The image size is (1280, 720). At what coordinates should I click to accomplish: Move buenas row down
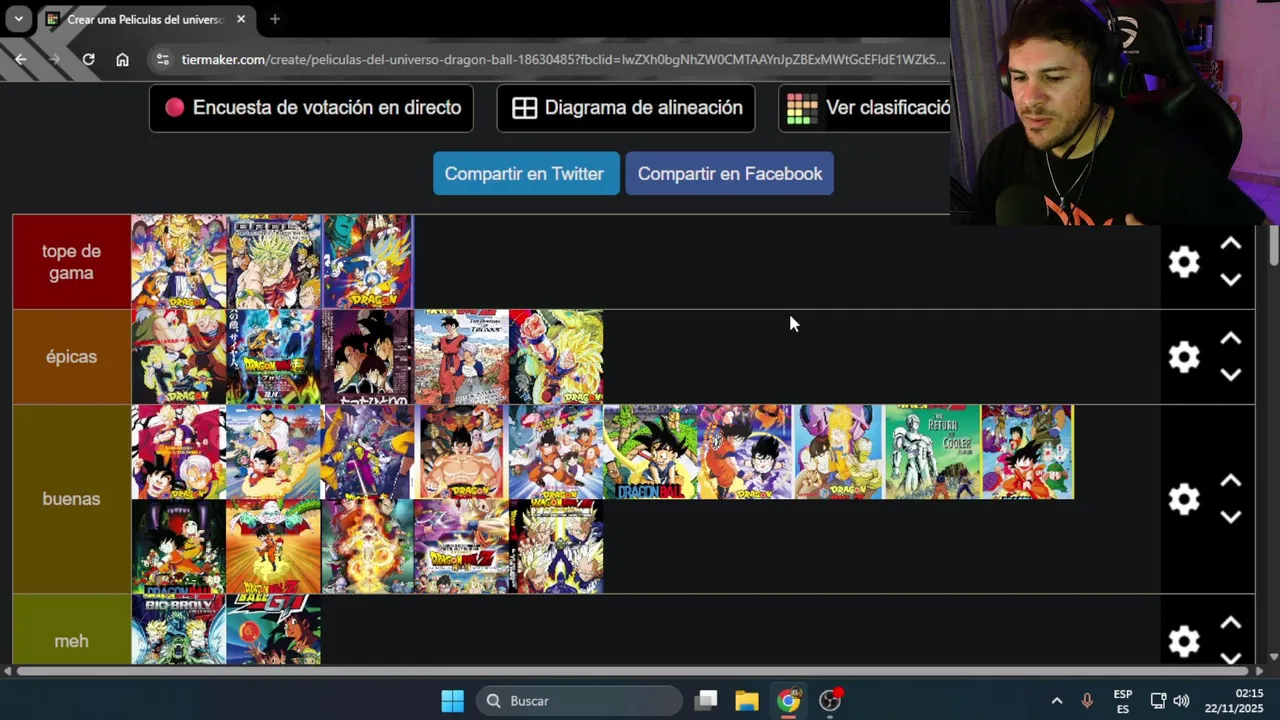[x=1231, y=517]
